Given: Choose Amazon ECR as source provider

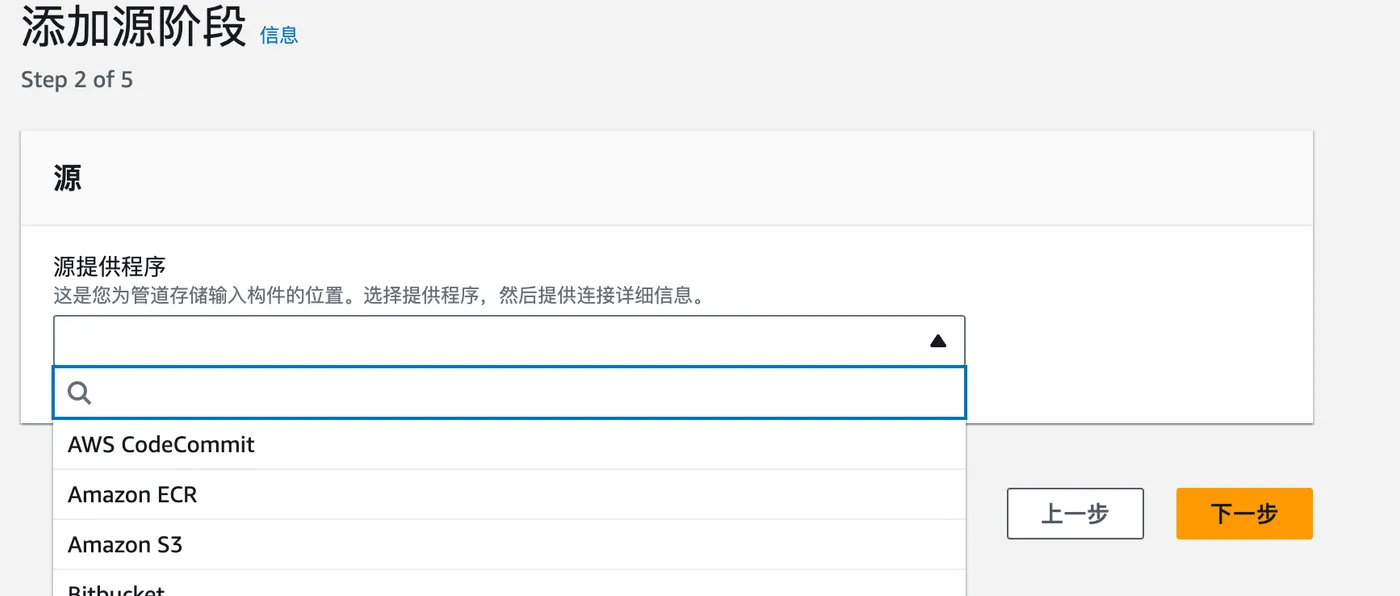Looking at the screenshot, I should point(132,494).
